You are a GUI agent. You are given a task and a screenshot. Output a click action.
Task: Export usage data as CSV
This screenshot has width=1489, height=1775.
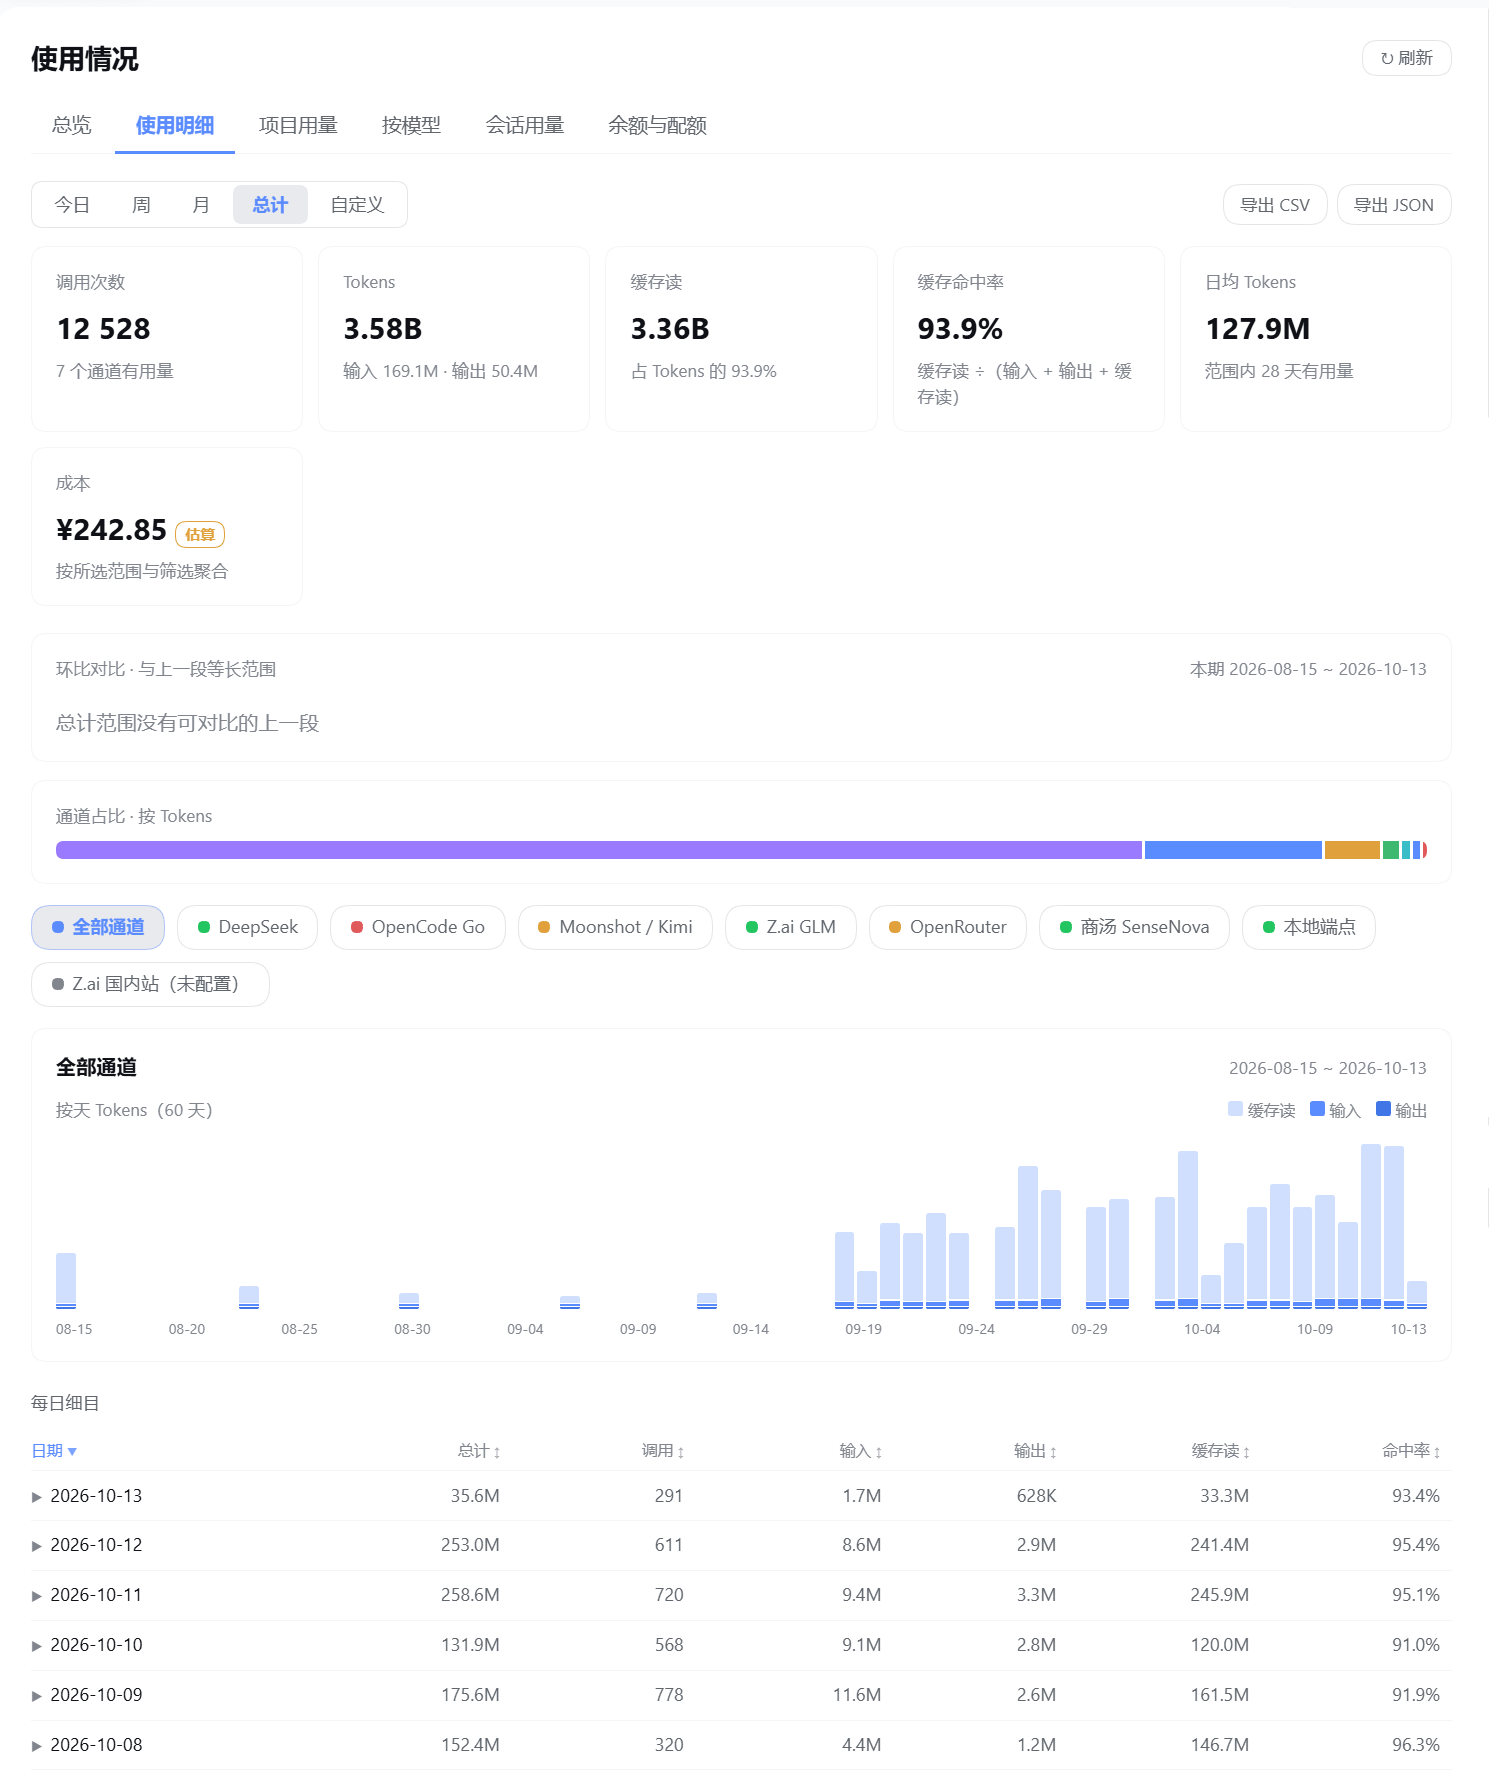(x=1275, y=205)
